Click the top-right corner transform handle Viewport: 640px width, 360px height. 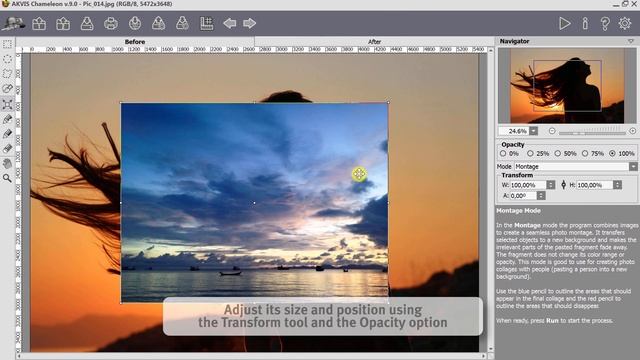pos(388,102)
